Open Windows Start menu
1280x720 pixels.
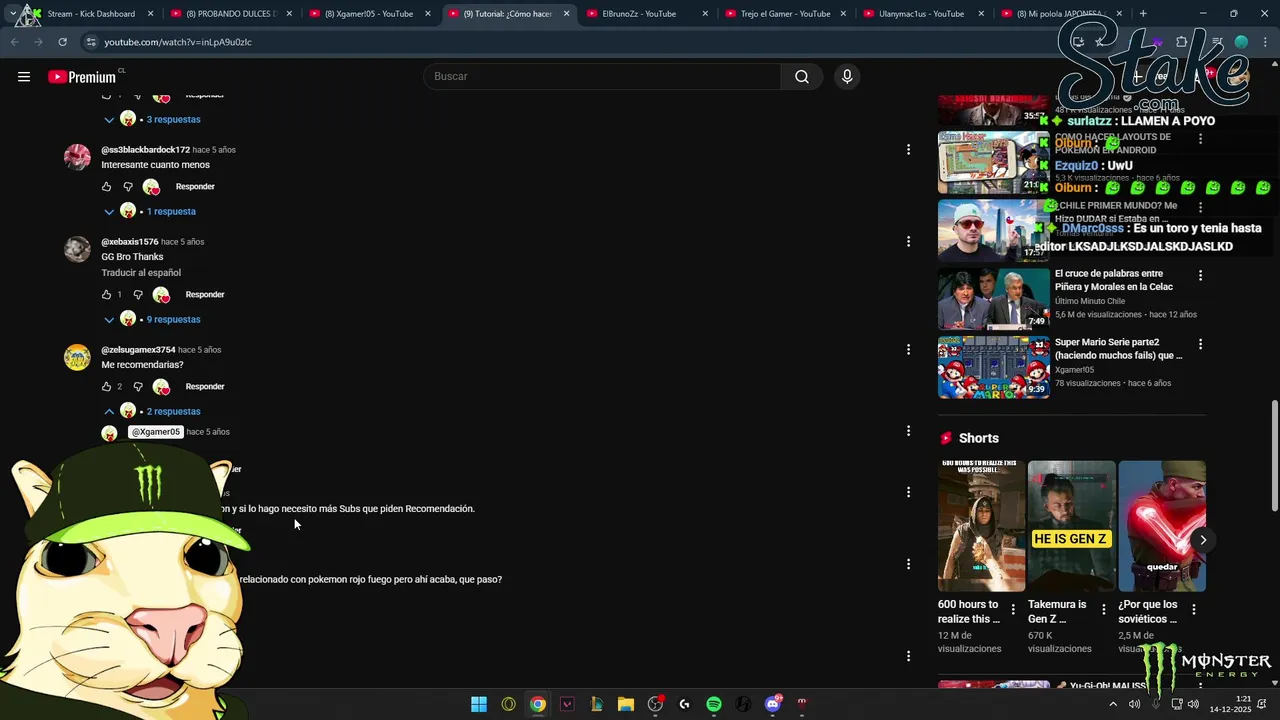pos(479,704)
